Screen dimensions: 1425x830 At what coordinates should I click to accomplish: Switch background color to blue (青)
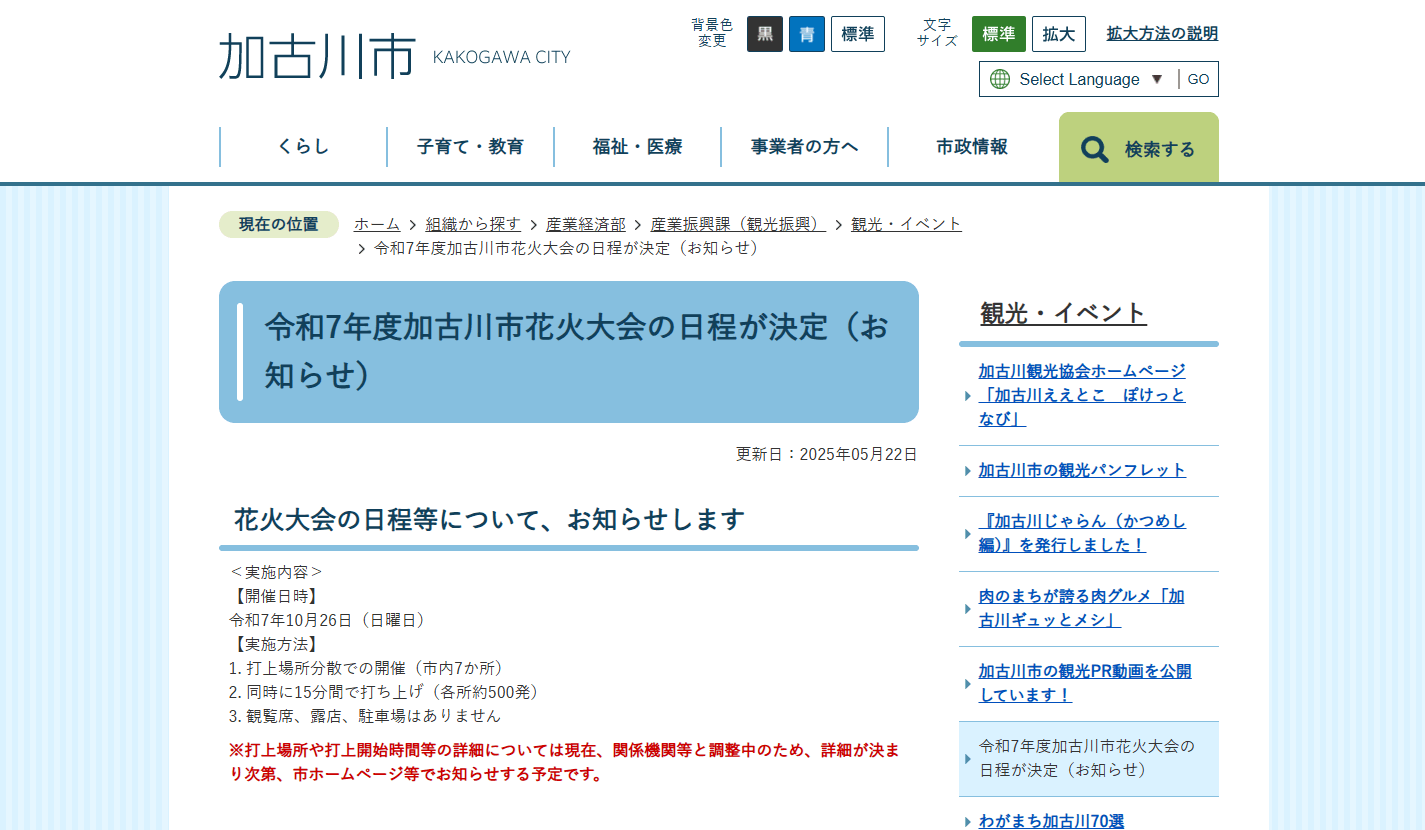[x=807, y=34]
